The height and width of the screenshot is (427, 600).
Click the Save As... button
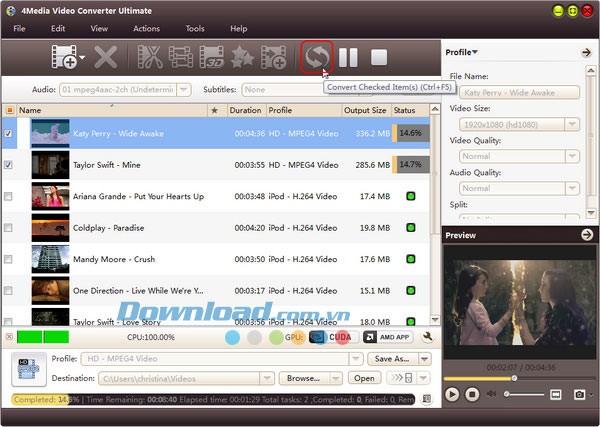[392, 359]
